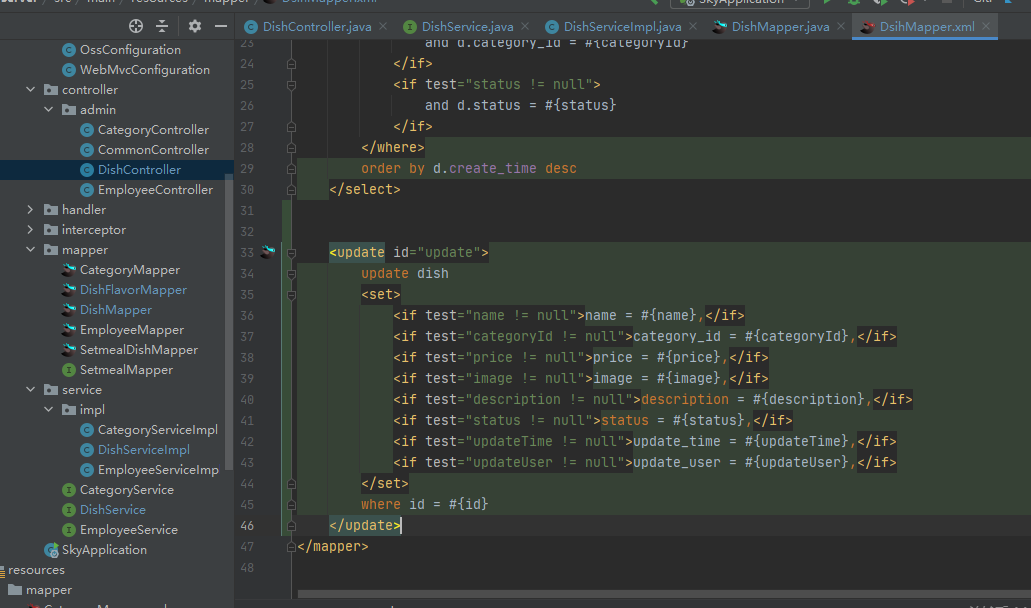The height and width of the screenshot is (608, 1031).
Task: Open project panel gear settings
Action: [195, 26]
